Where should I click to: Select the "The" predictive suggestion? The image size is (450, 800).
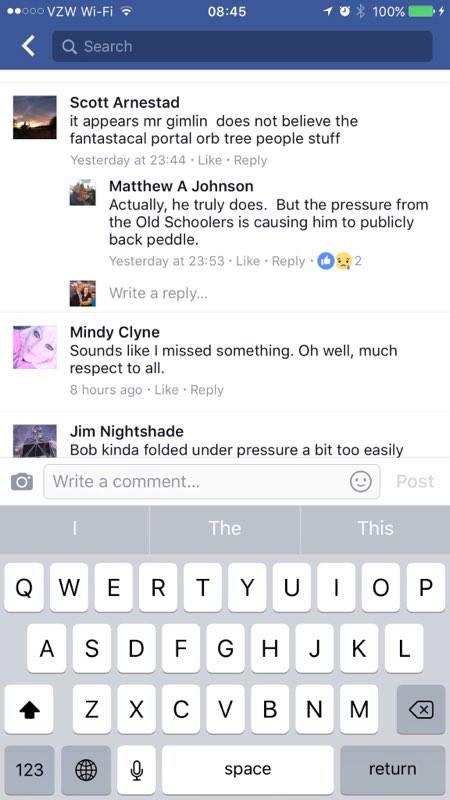click(x=225, y=529)
